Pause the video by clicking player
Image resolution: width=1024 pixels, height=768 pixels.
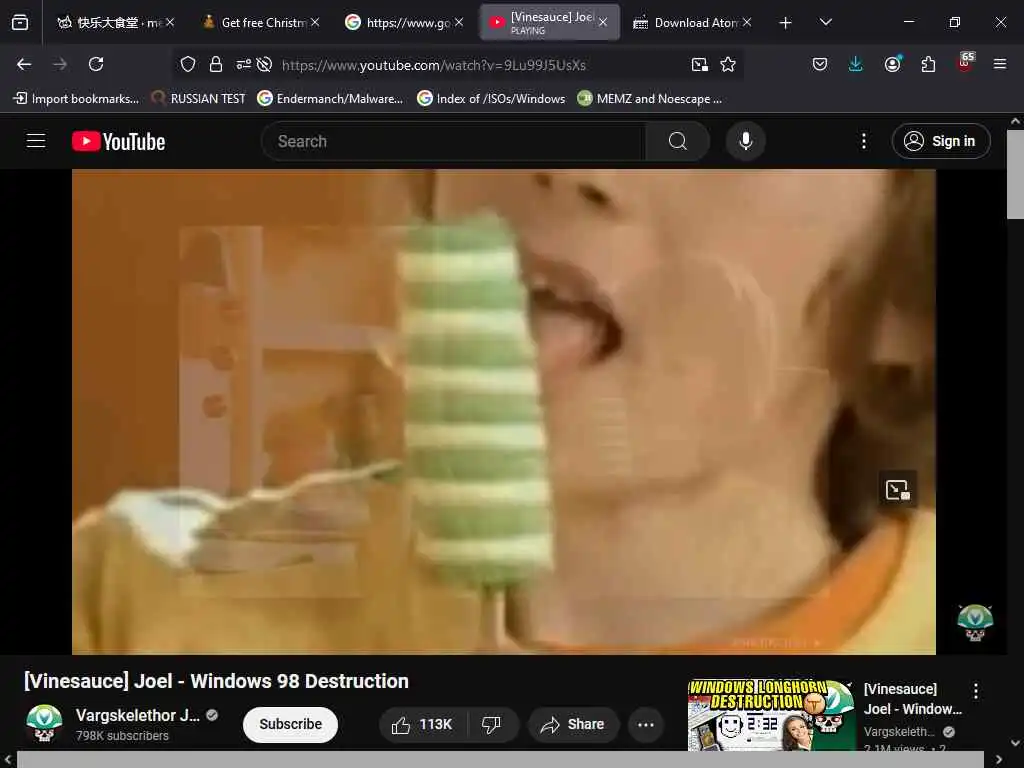[504, 411]
